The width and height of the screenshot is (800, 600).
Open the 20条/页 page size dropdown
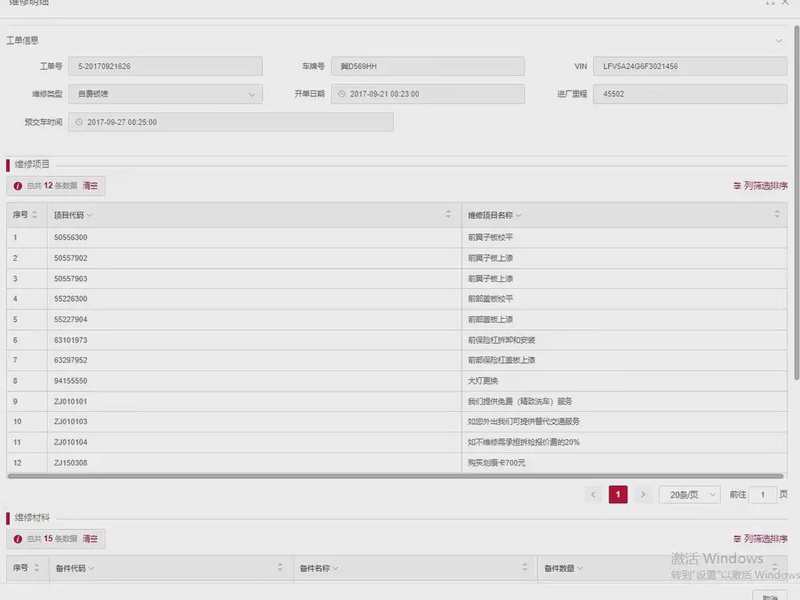point(689,495)
